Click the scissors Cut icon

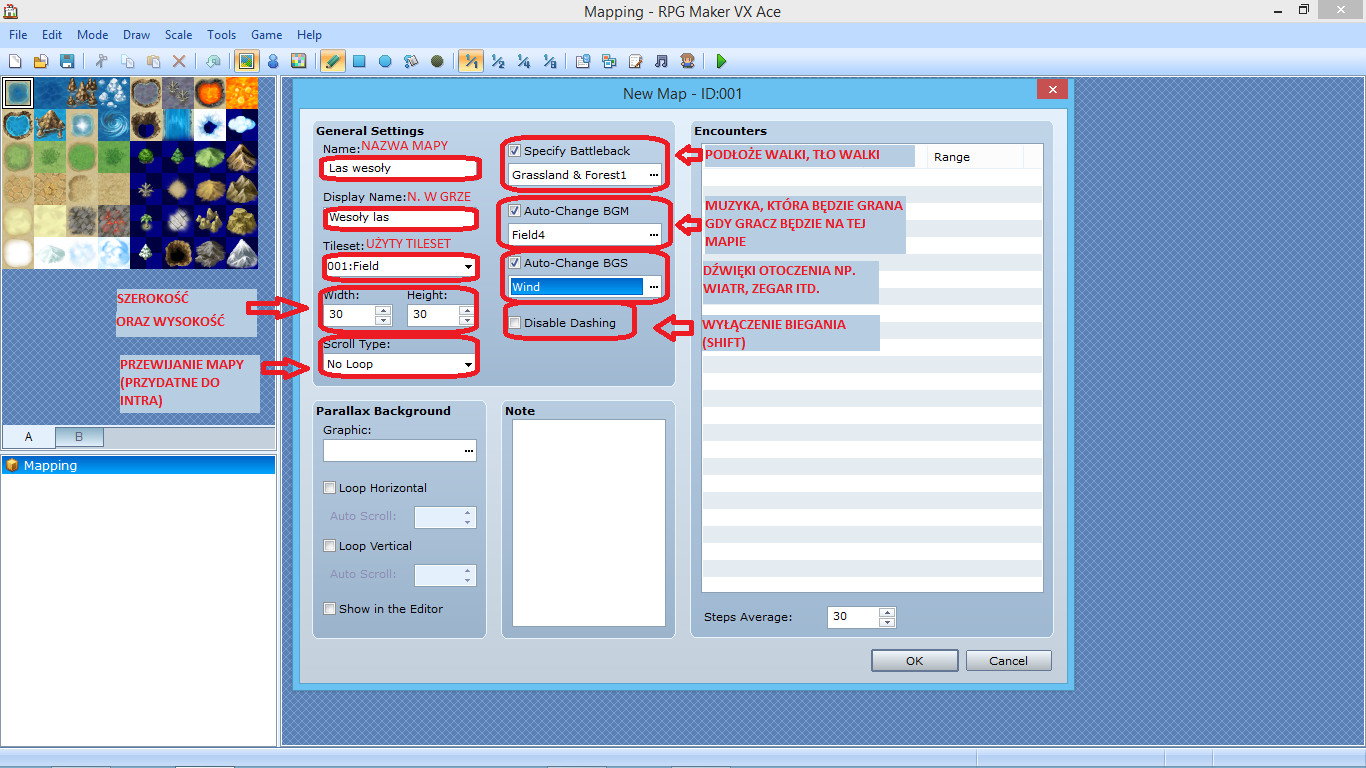click(101, 61)
